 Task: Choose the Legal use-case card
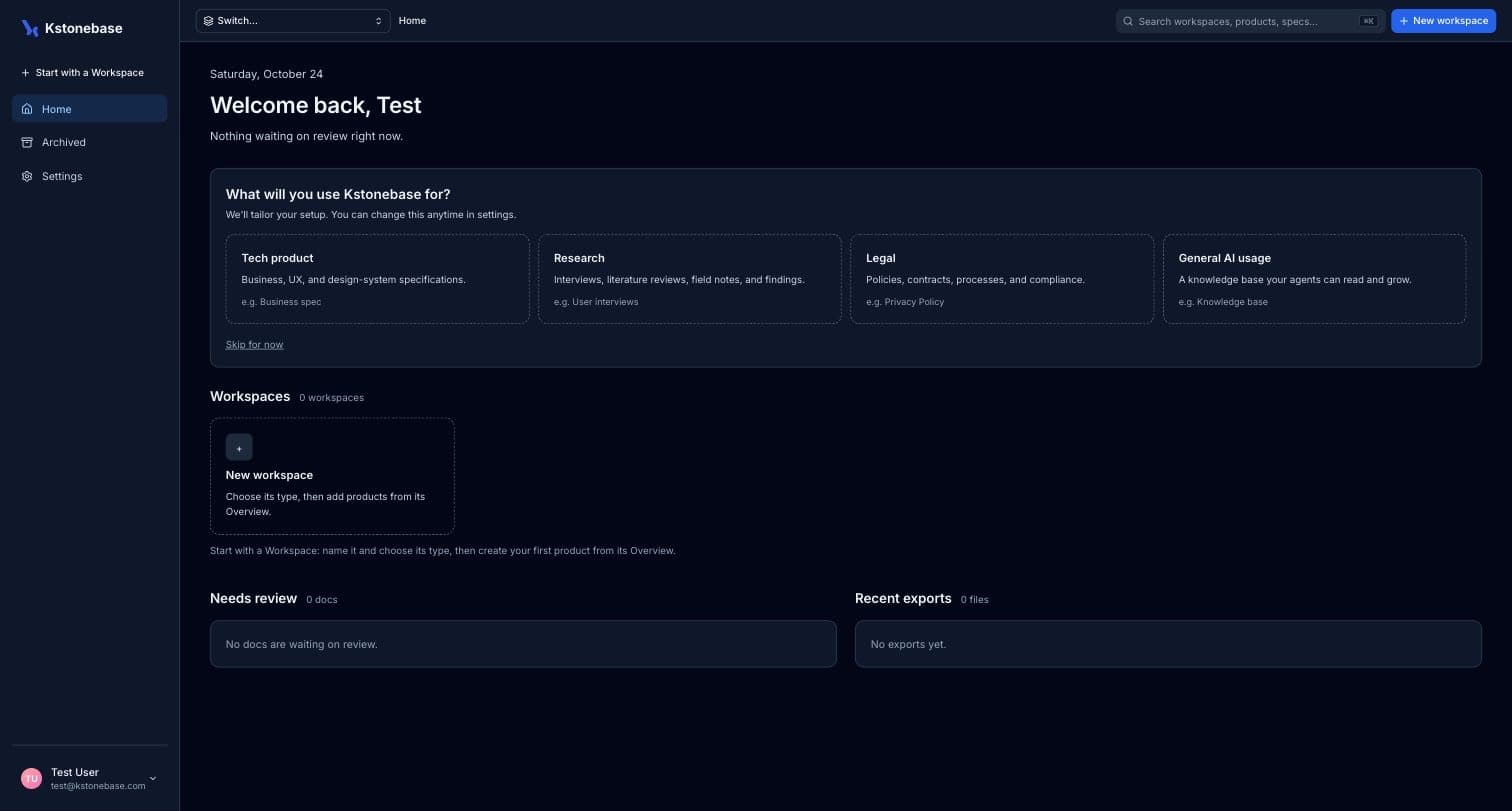[1002, 279]
